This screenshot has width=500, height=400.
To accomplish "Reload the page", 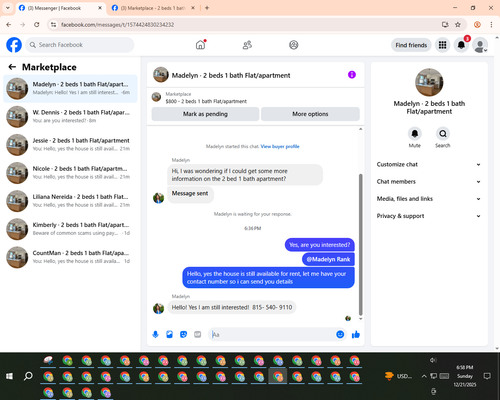I will pos(37,24).
